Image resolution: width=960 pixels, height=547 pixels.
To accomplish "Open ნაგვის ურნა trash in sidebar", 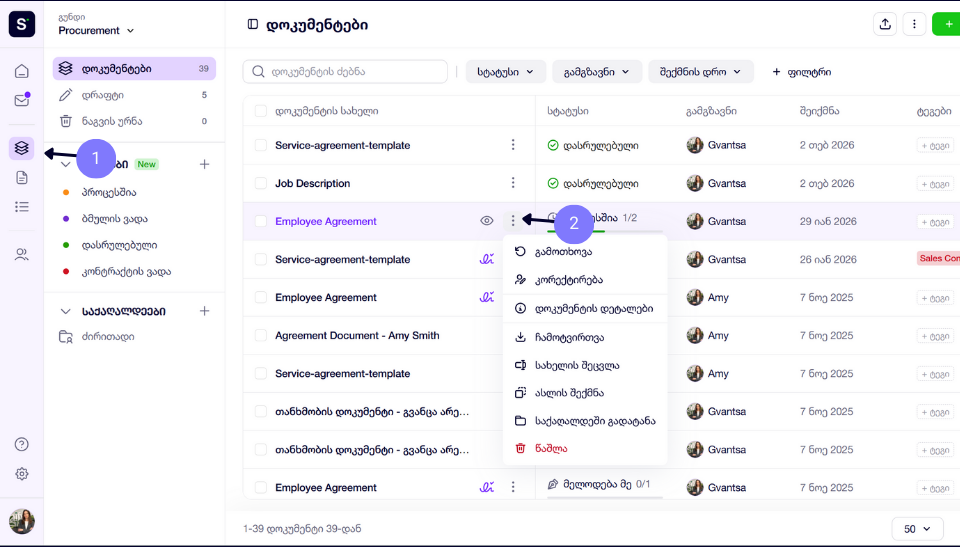I will point(134,121).
